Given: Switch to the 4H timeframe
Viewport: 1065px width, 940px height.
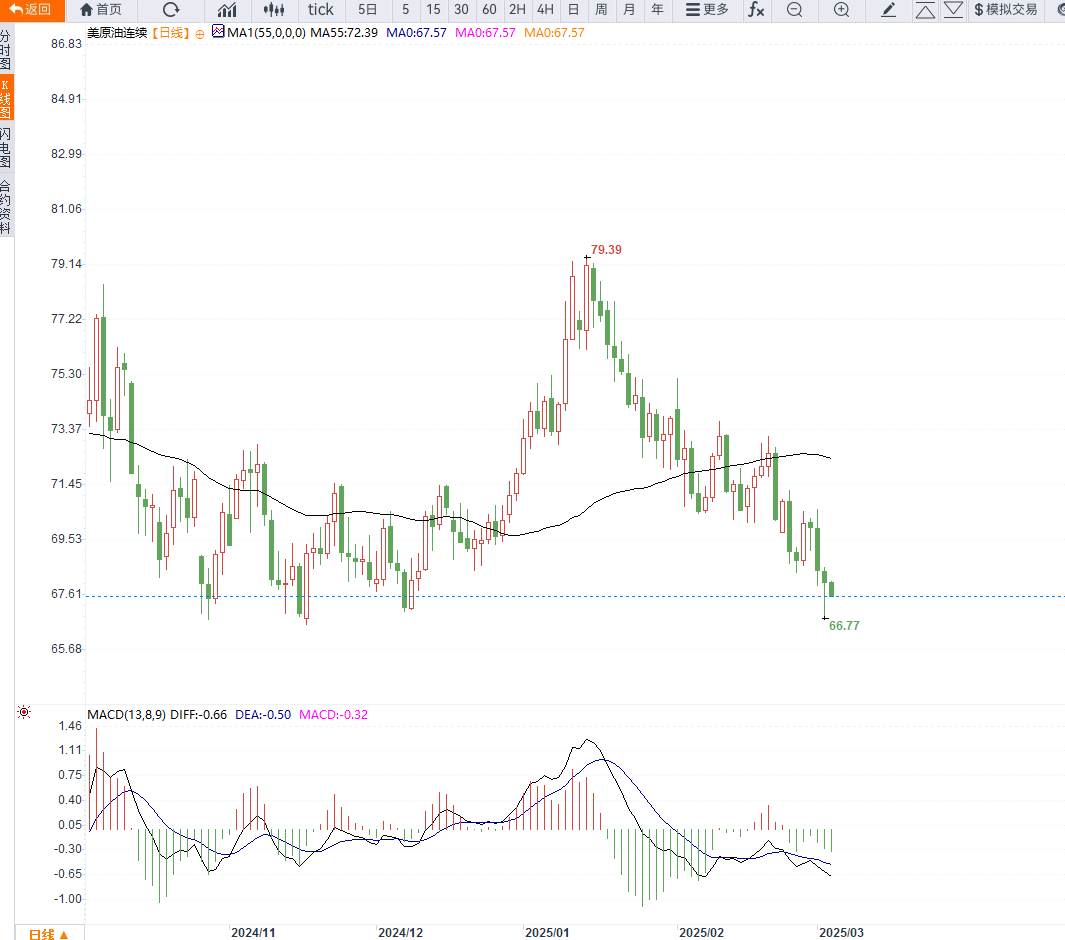Looking at the screenshot, I should [545, 10].
